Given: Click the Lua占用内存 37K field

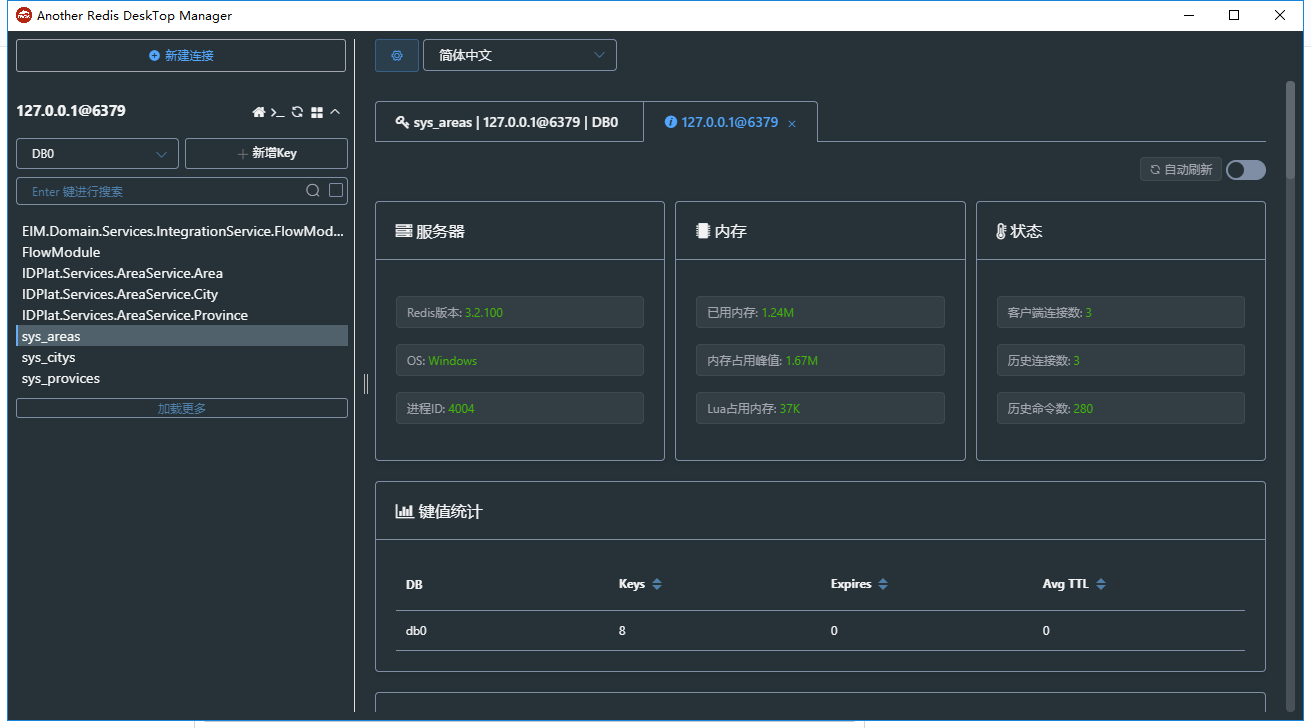Looking at the screenshot, I should pos(820,408).
